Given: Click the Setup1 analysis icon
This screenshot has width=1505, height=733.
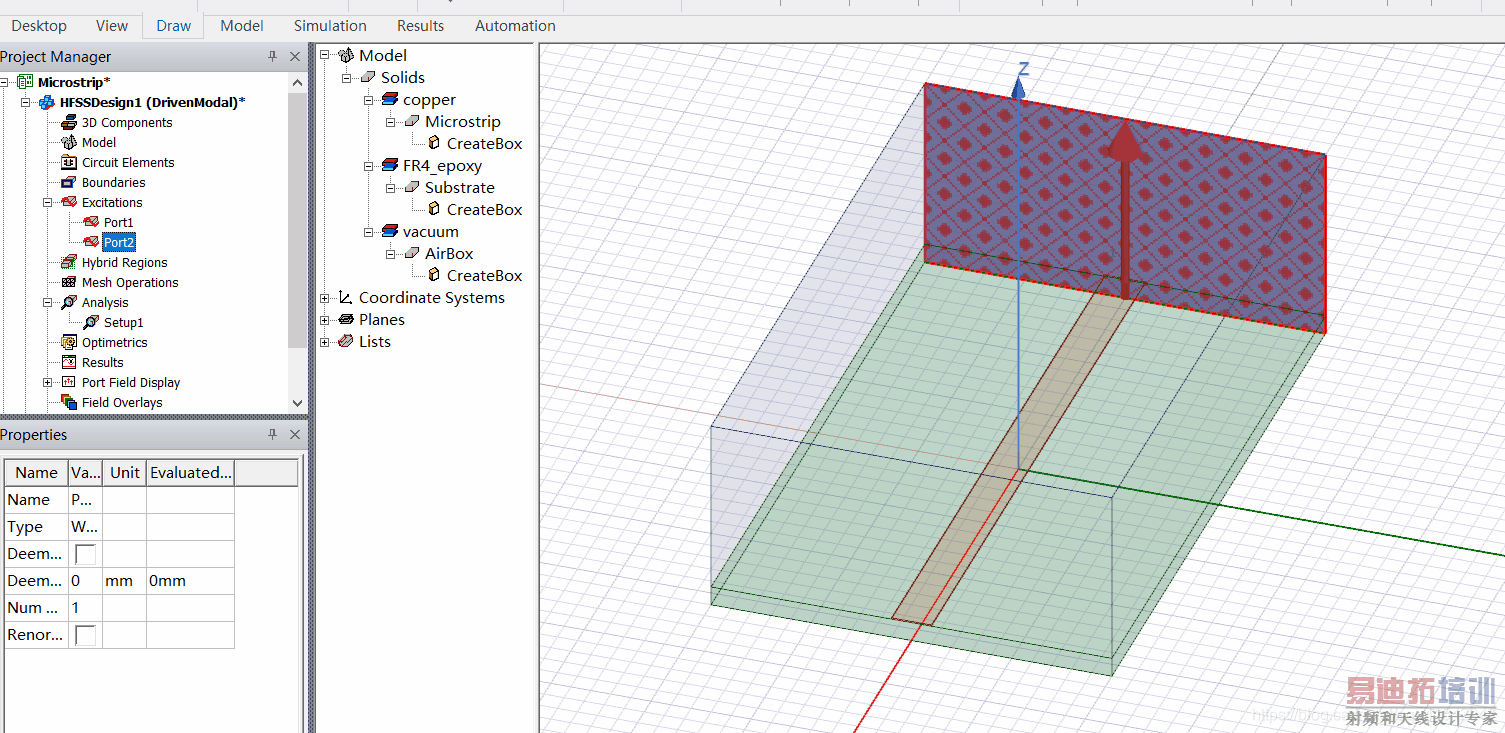Looking at the screenshot, I should (90, 323).
